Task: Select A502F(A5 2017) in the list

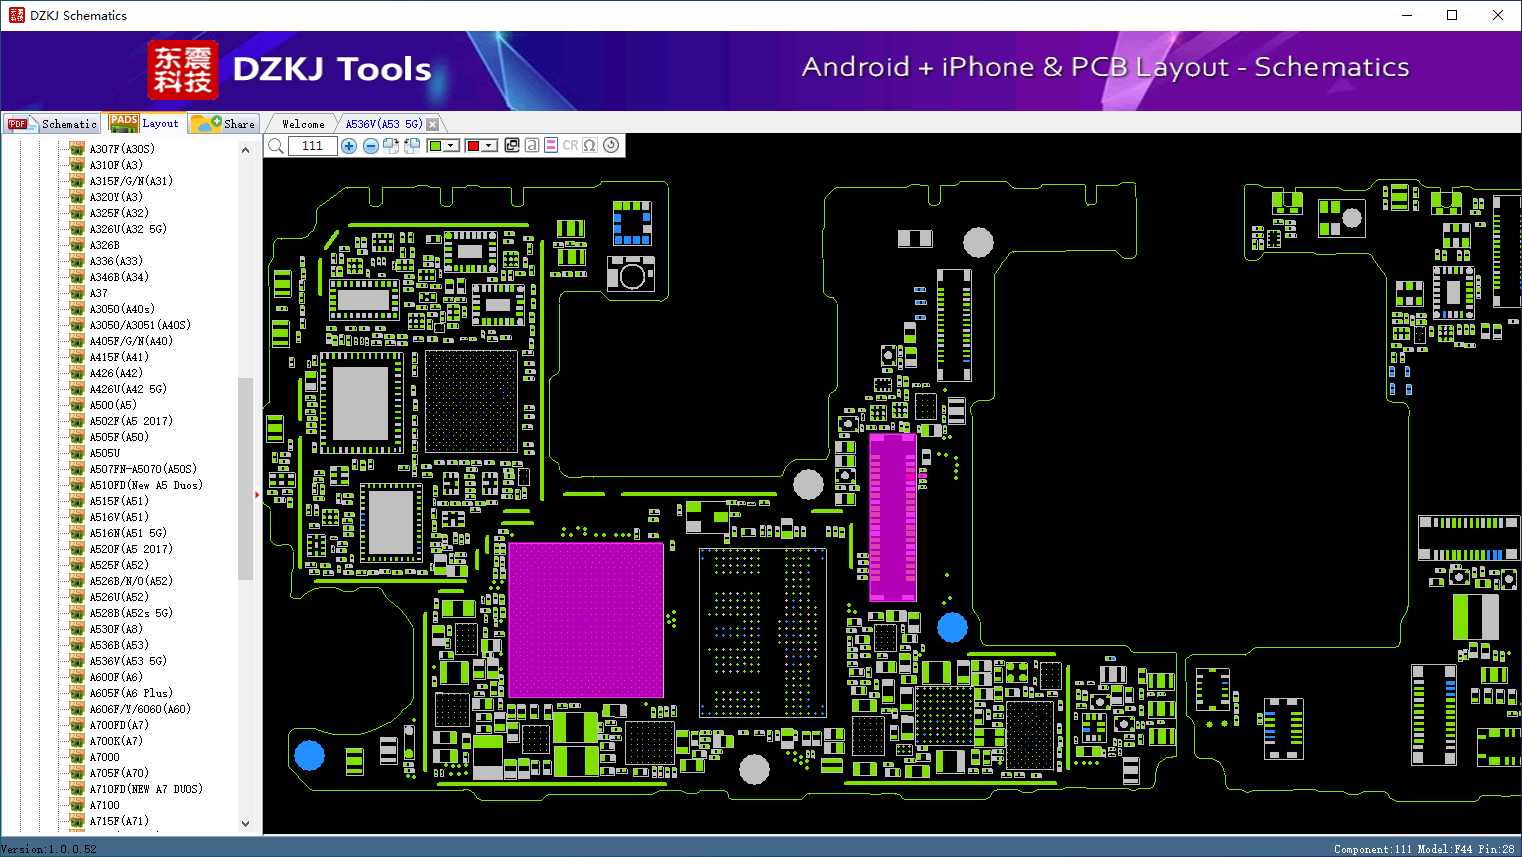Action: (131, 421)
